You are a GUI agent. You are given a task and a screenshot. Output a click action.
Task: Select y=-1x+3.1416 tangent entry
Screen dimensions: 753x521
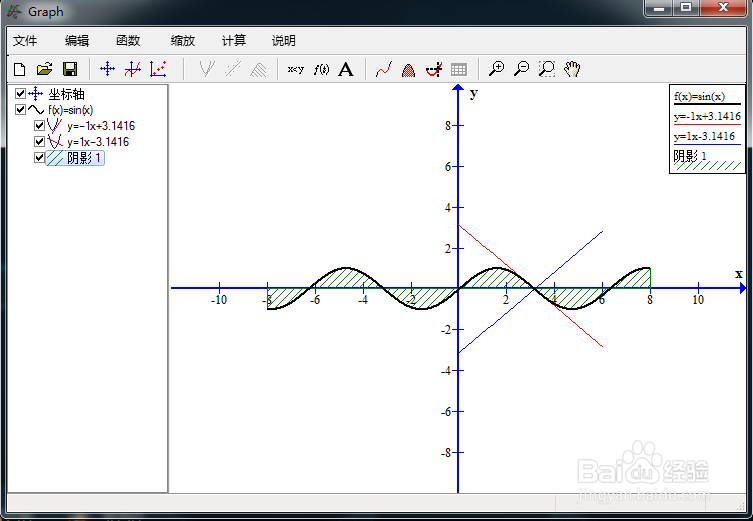(101, 126)
